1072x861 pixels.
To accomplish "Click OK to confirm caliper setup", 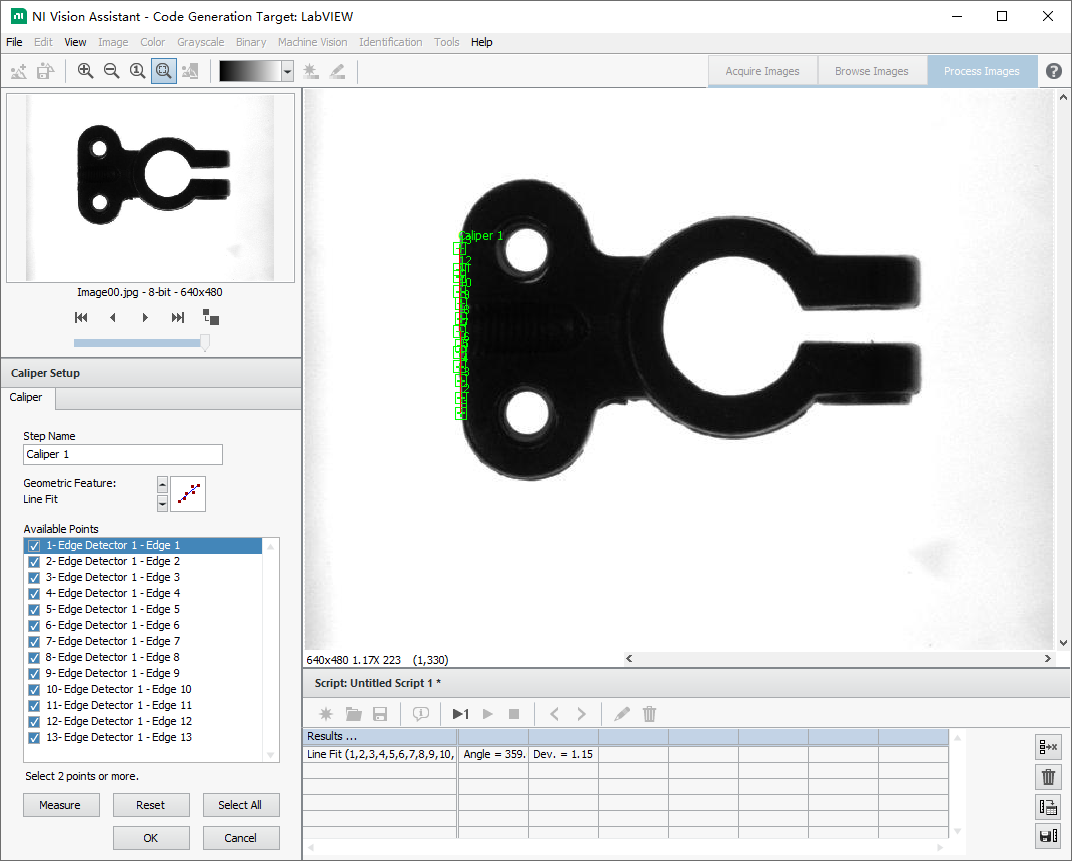I will click(151, 838).
